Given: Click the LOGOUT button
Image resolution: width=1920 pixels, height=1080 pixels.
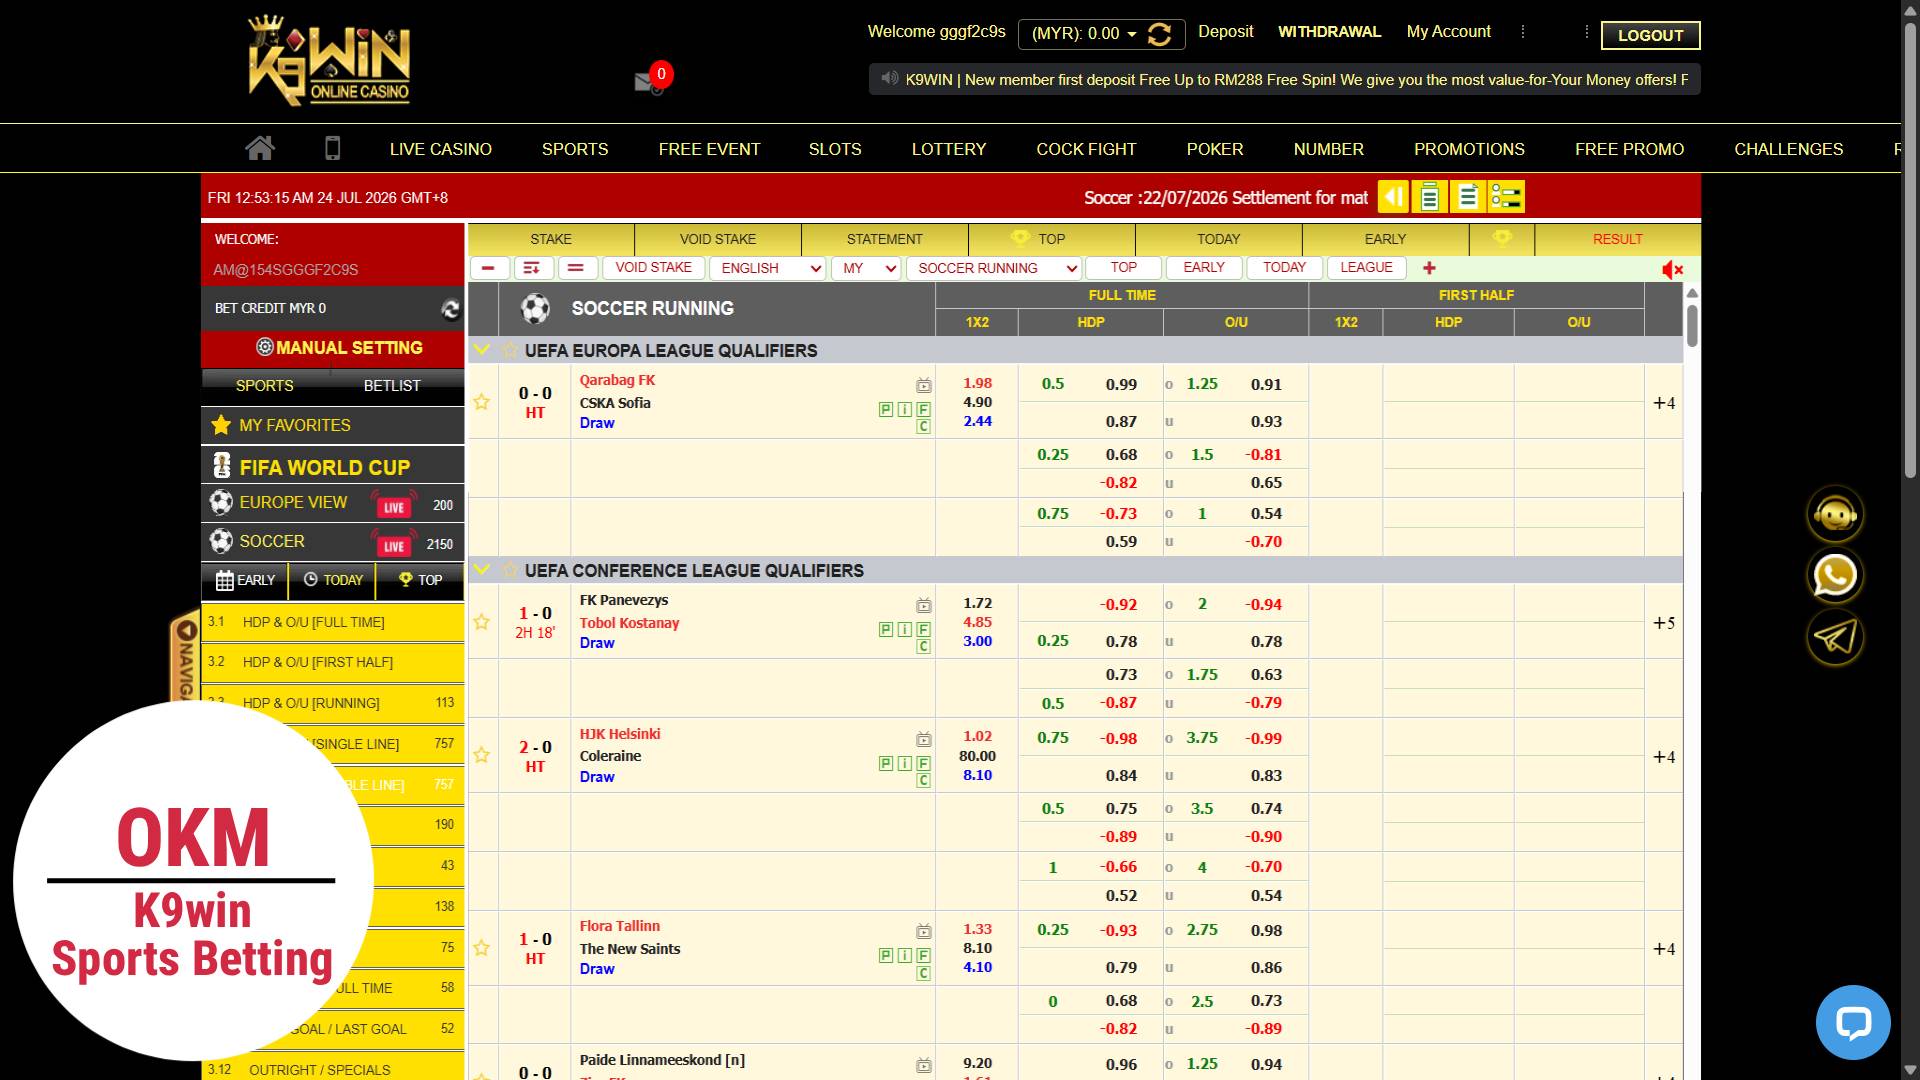Looking at the screenshot, I should [x=1650, y=35].
